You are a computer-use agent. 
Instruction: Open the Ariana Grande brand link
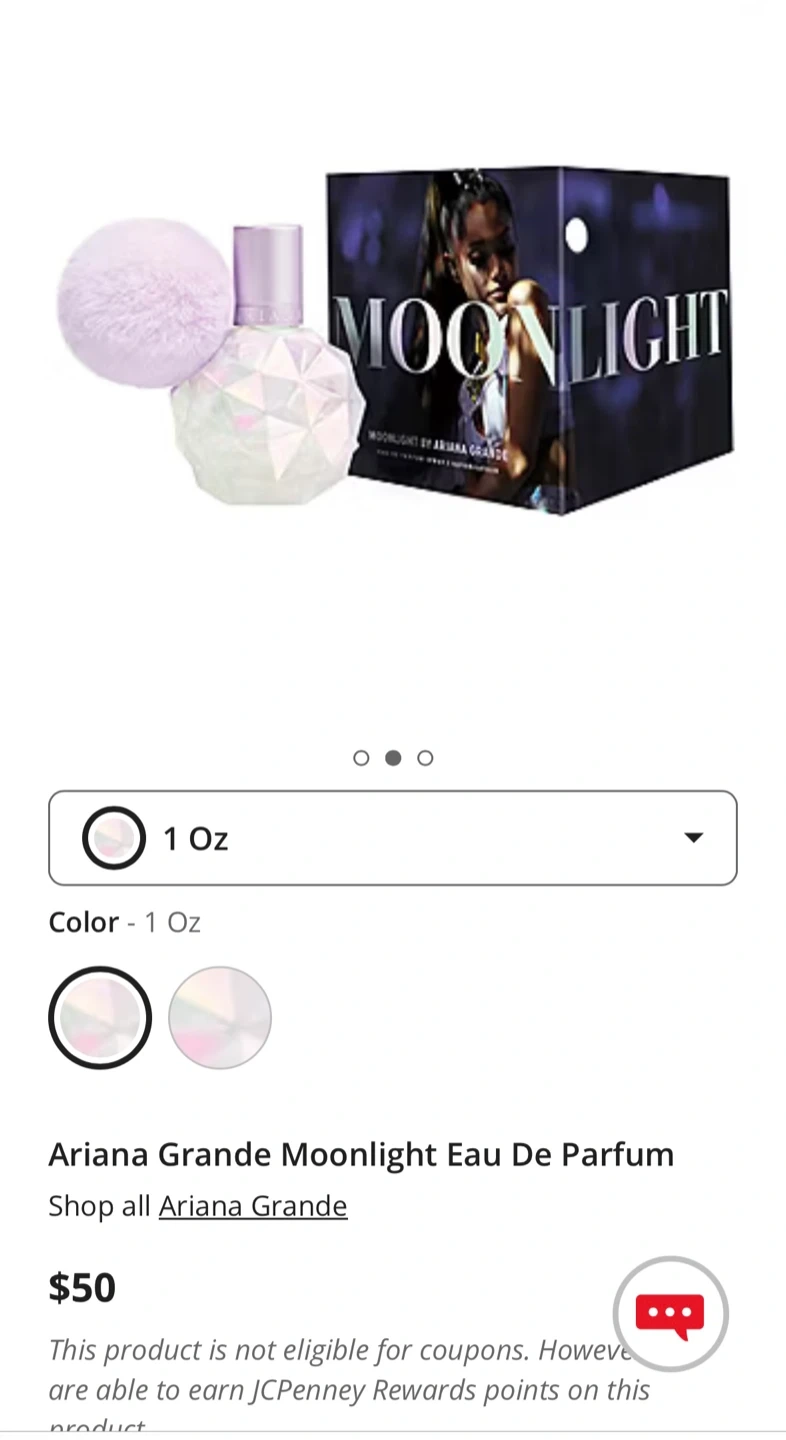(x=253, y=1206)
